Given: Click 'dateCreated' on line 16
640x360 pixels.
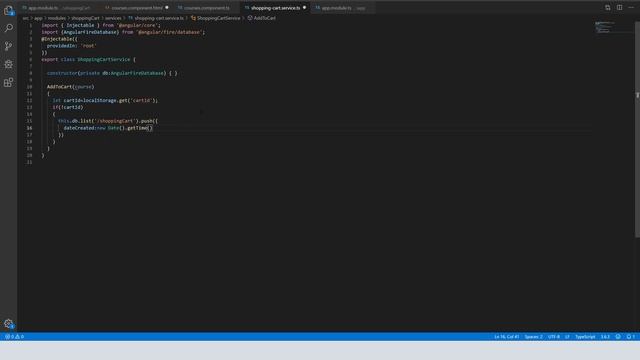Looking at the screenshot, I should click(79, 128).
